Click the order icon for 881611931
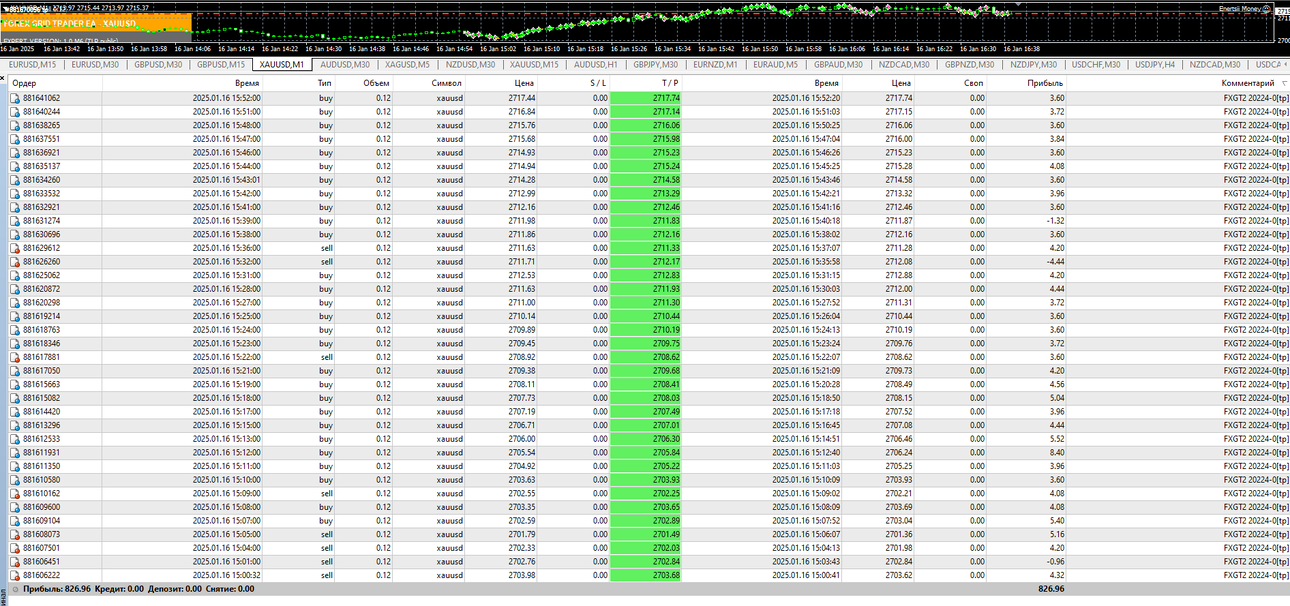This screenshot has height=606, width=1290. (x=15, y=452)
